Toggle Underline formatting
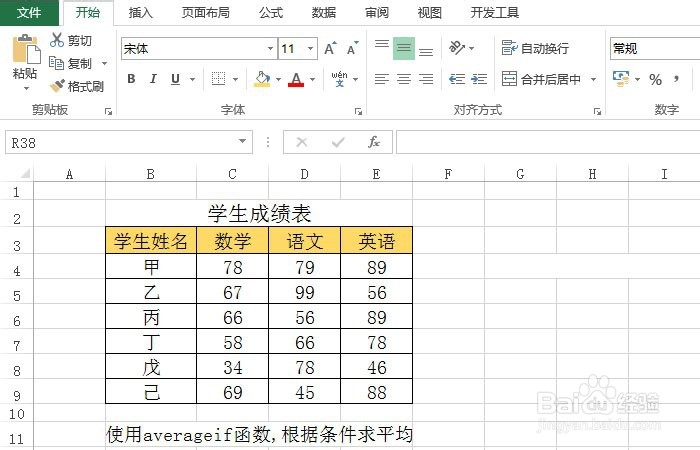 (175, 79)
